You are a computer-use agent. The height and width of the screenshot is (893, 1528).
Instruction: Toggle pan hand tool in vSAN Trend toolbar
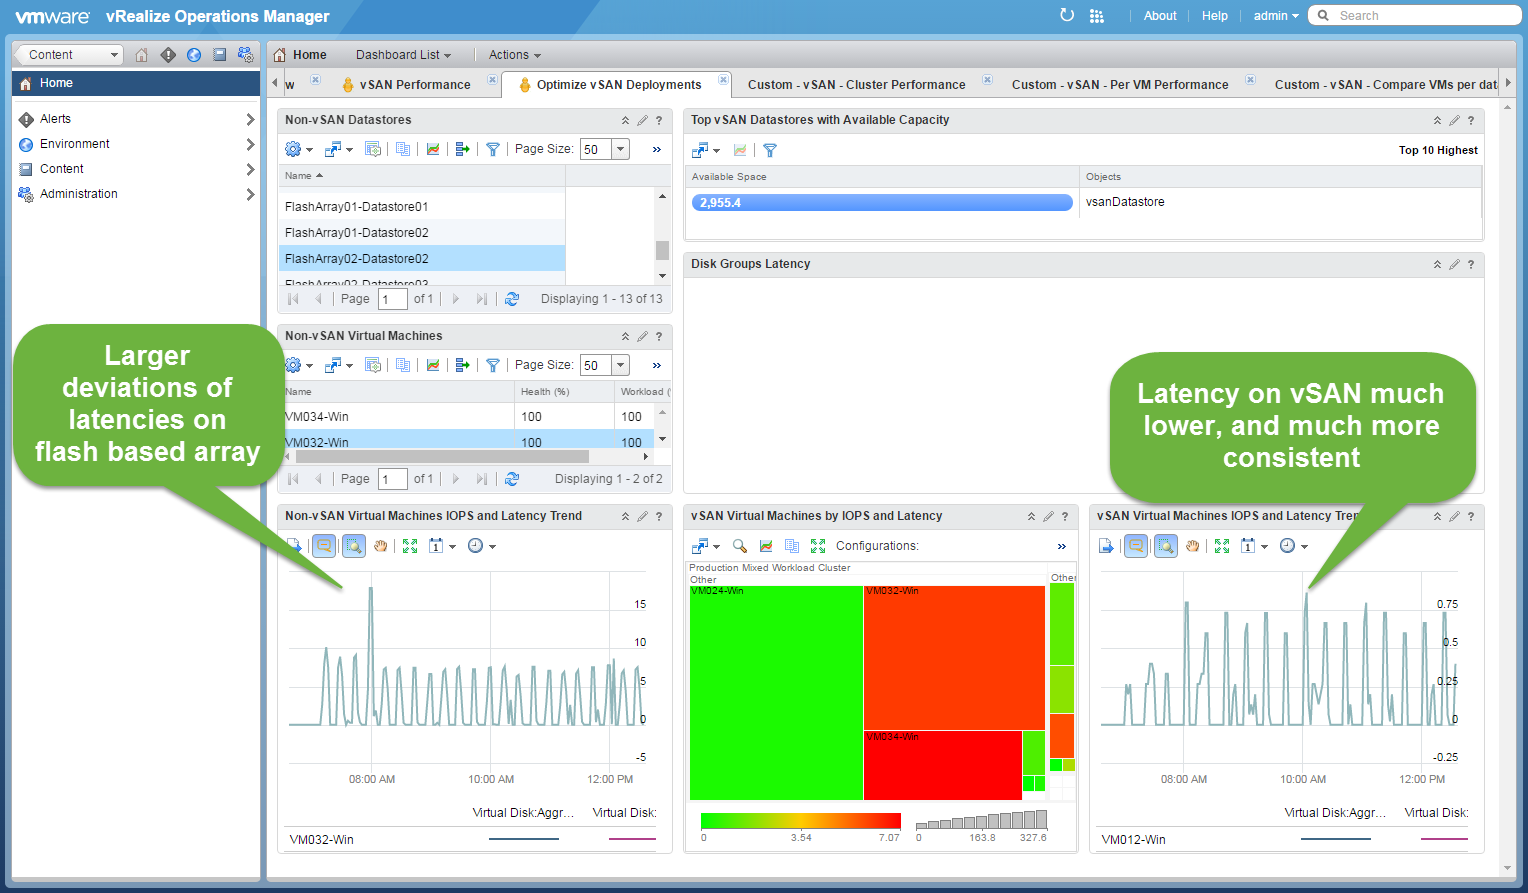(1192, 546)
